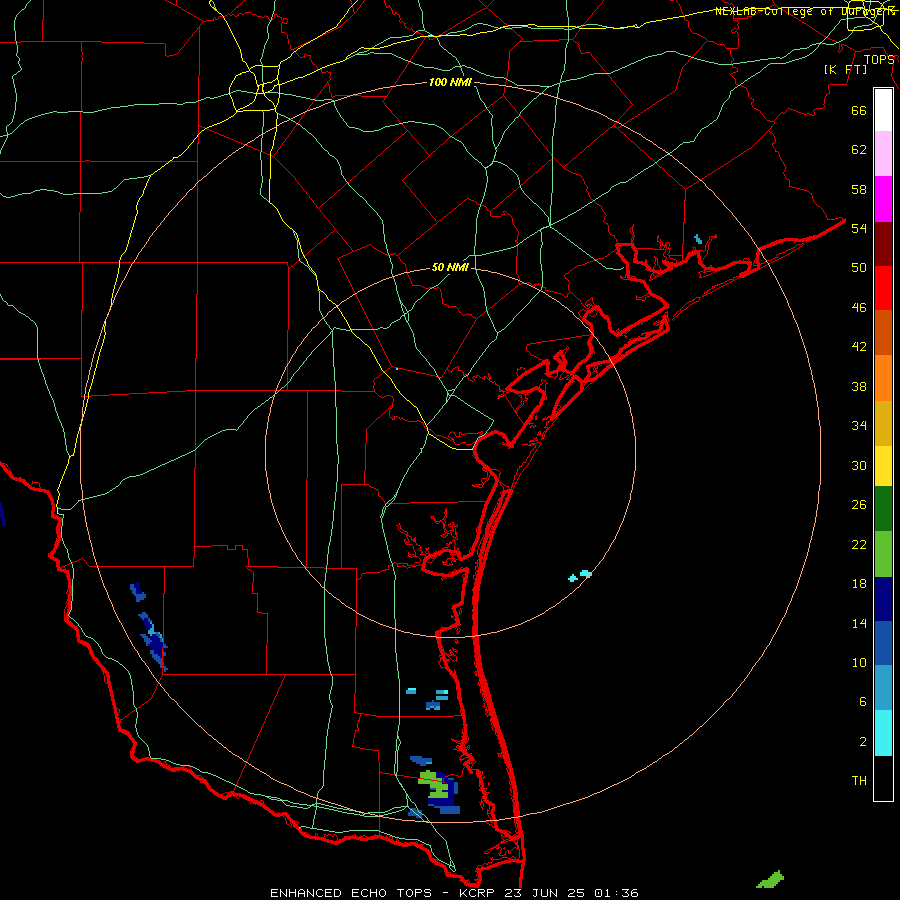The height and width of the screenshot is (900, 900).
Task: Pick the bright orange legend swatch
Action: pyautogui.click(x=883, y=378)
